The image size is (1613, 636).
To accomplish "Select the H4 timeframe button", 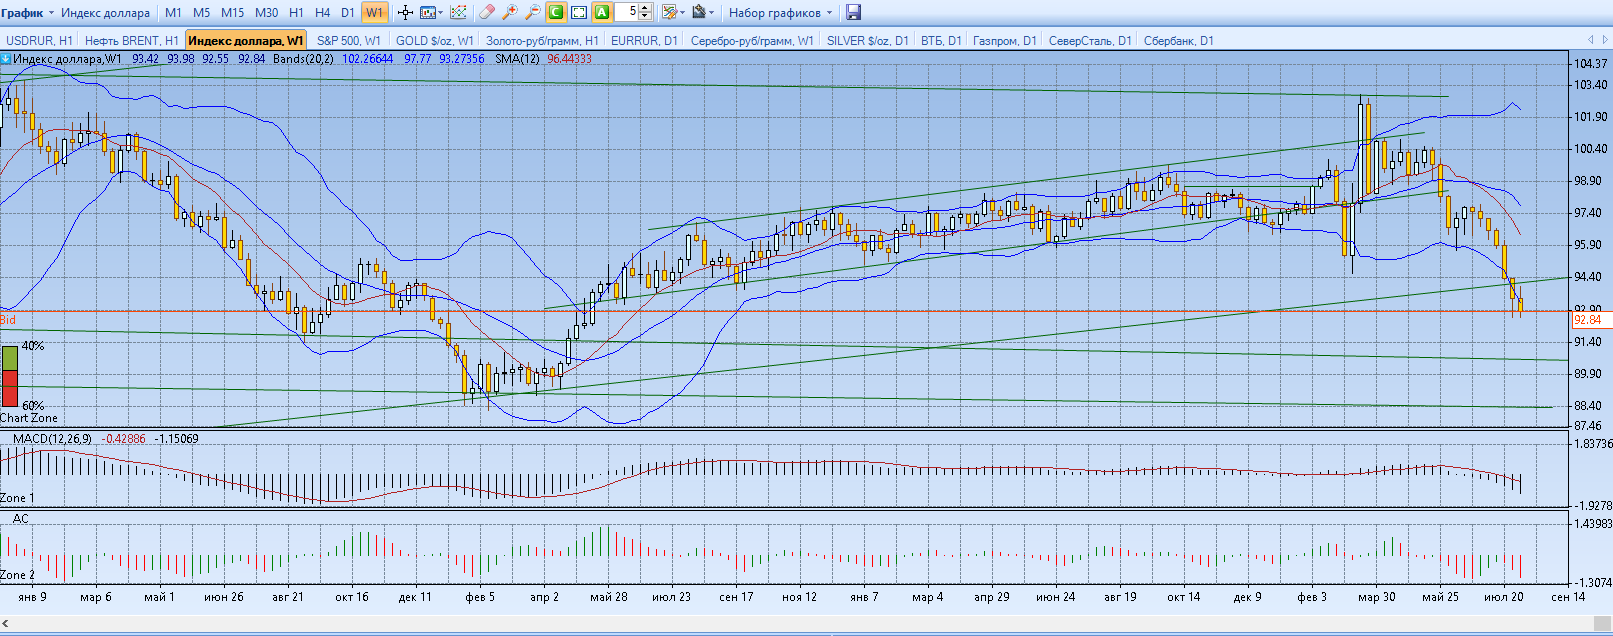I will pyautogui.click(x=322, y=13).
